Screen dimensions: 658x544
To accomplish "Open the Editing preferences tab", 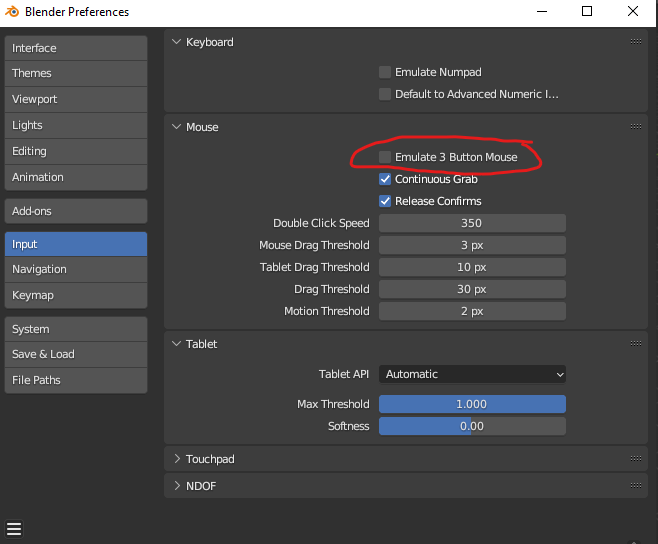I will click(76, 152).
